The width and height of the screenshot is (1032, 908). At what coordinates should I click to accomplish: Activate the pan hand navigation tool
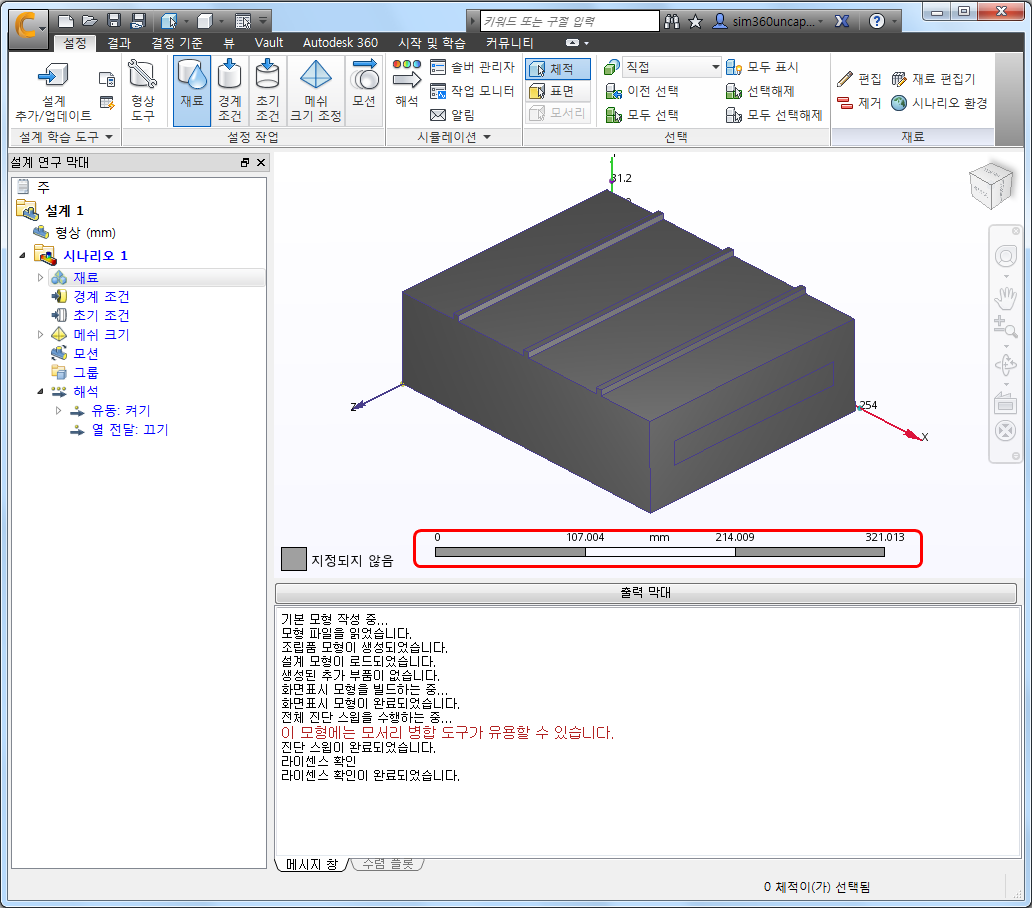(1005, 298)
